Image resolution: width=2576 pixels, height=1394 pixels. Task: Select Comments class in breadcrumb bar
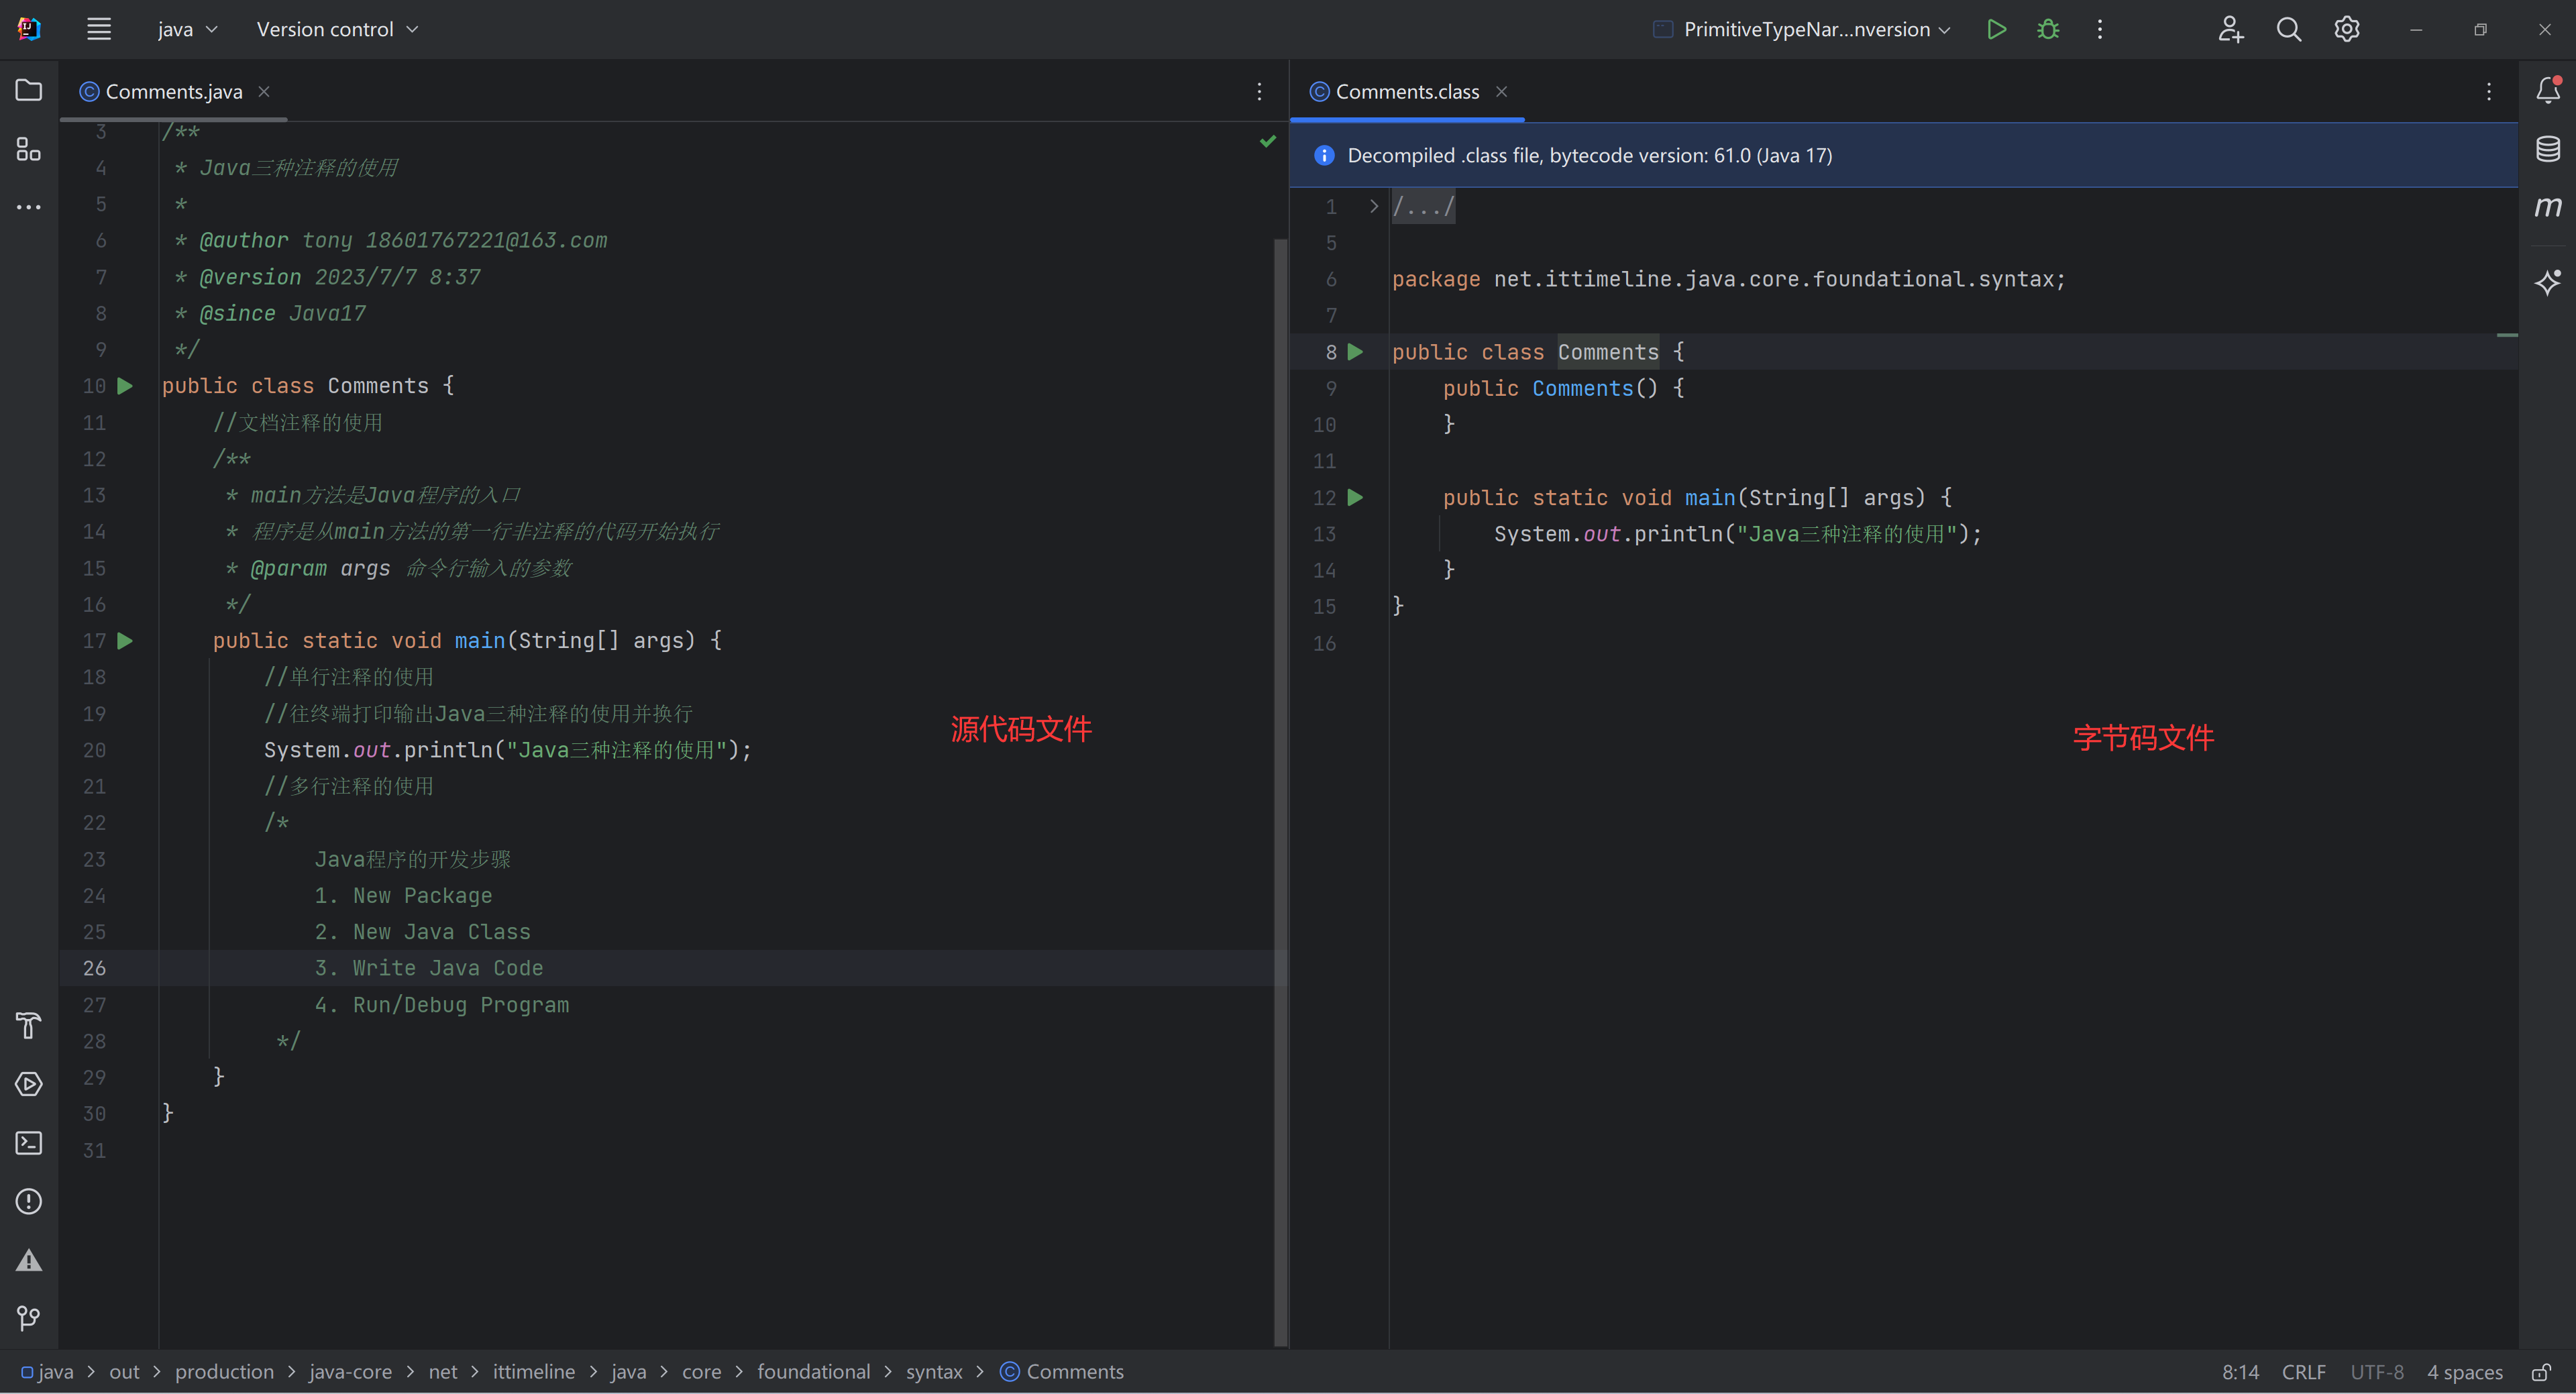click(1062, 1372)
